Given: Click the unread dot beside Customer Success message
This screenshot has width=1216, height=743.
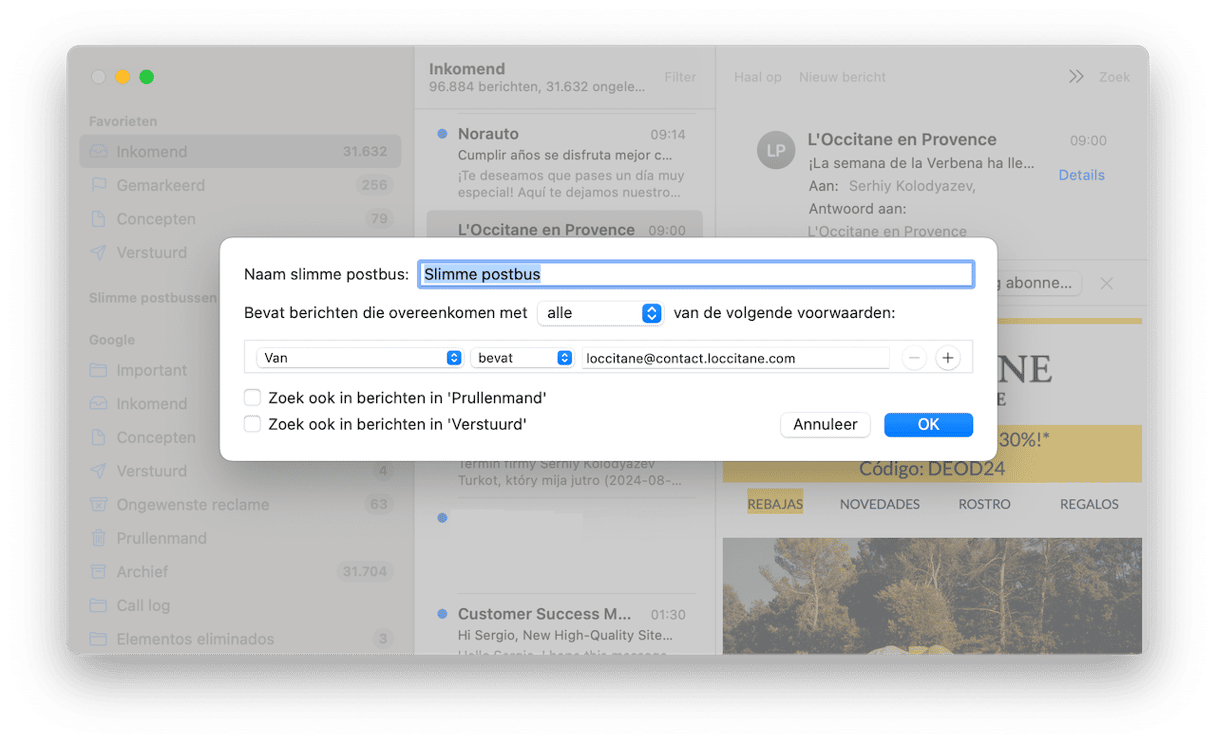Looking at the screenshot, I should coord(442,614).
